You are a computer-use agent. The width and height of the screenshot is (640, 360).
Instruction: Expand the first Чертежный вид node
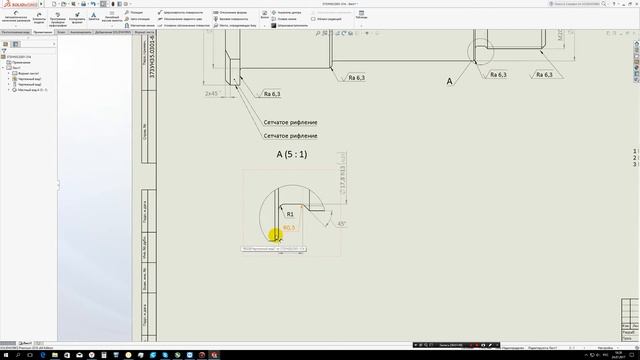click(x=9, y=79)
